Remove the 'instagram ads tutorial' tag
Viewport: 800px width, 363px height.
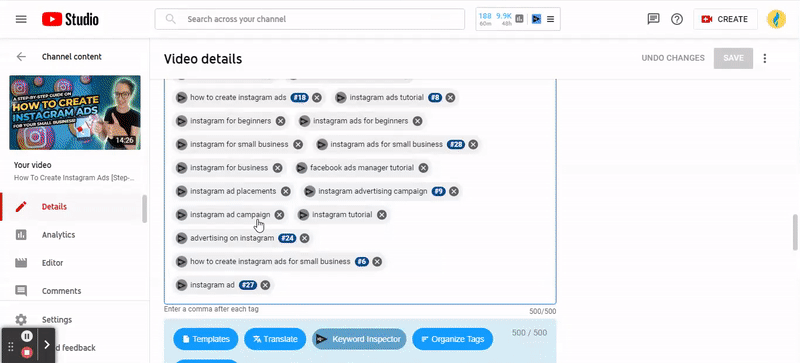450,98
